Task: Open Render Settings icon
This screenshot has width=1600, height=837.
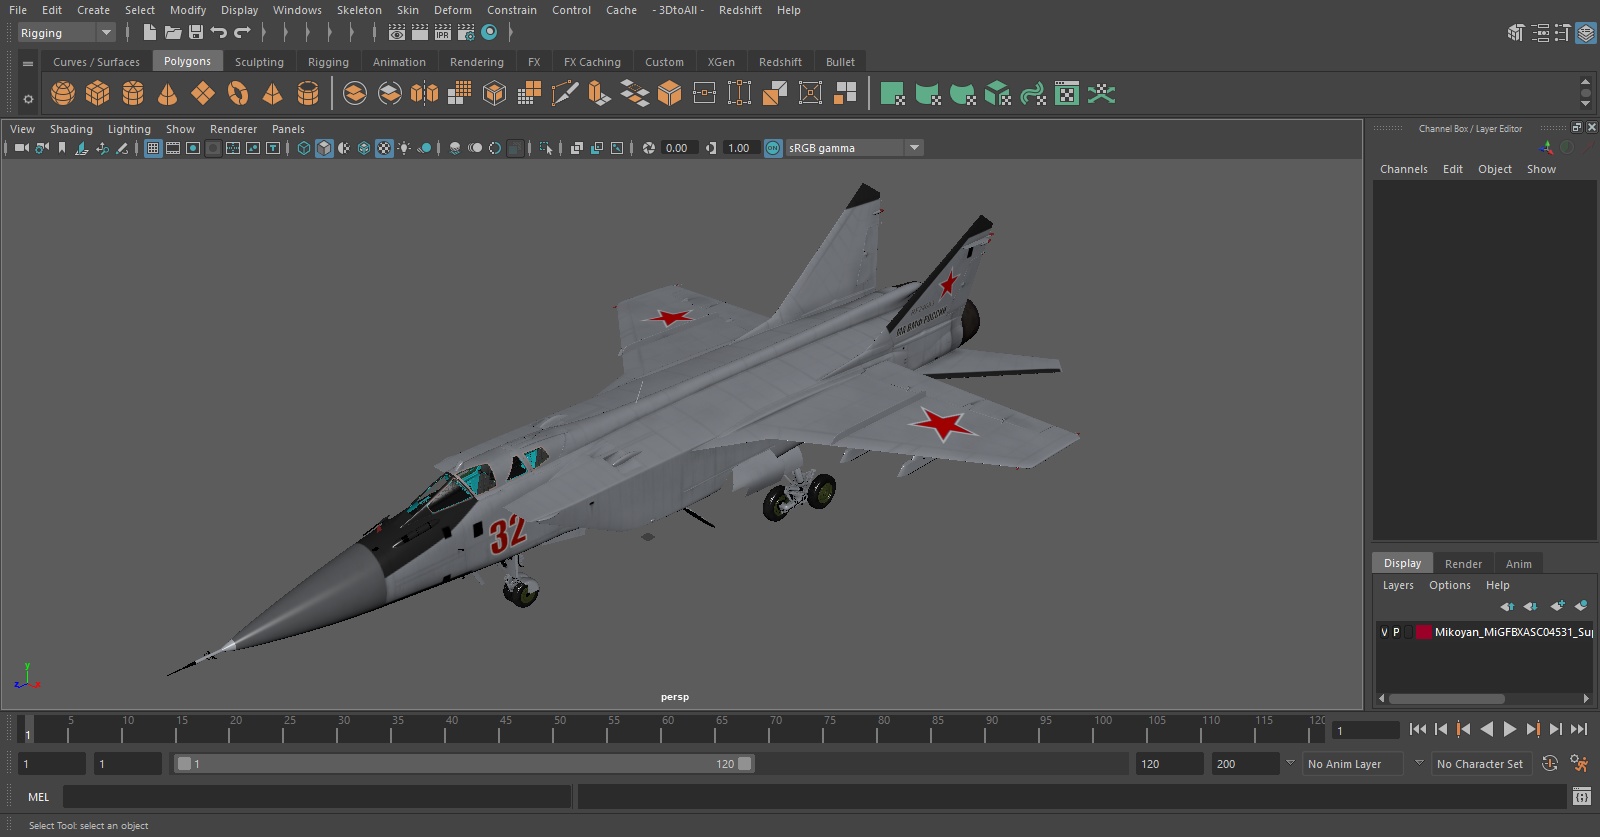Action: pyautogui.click(x=466, y=33)
